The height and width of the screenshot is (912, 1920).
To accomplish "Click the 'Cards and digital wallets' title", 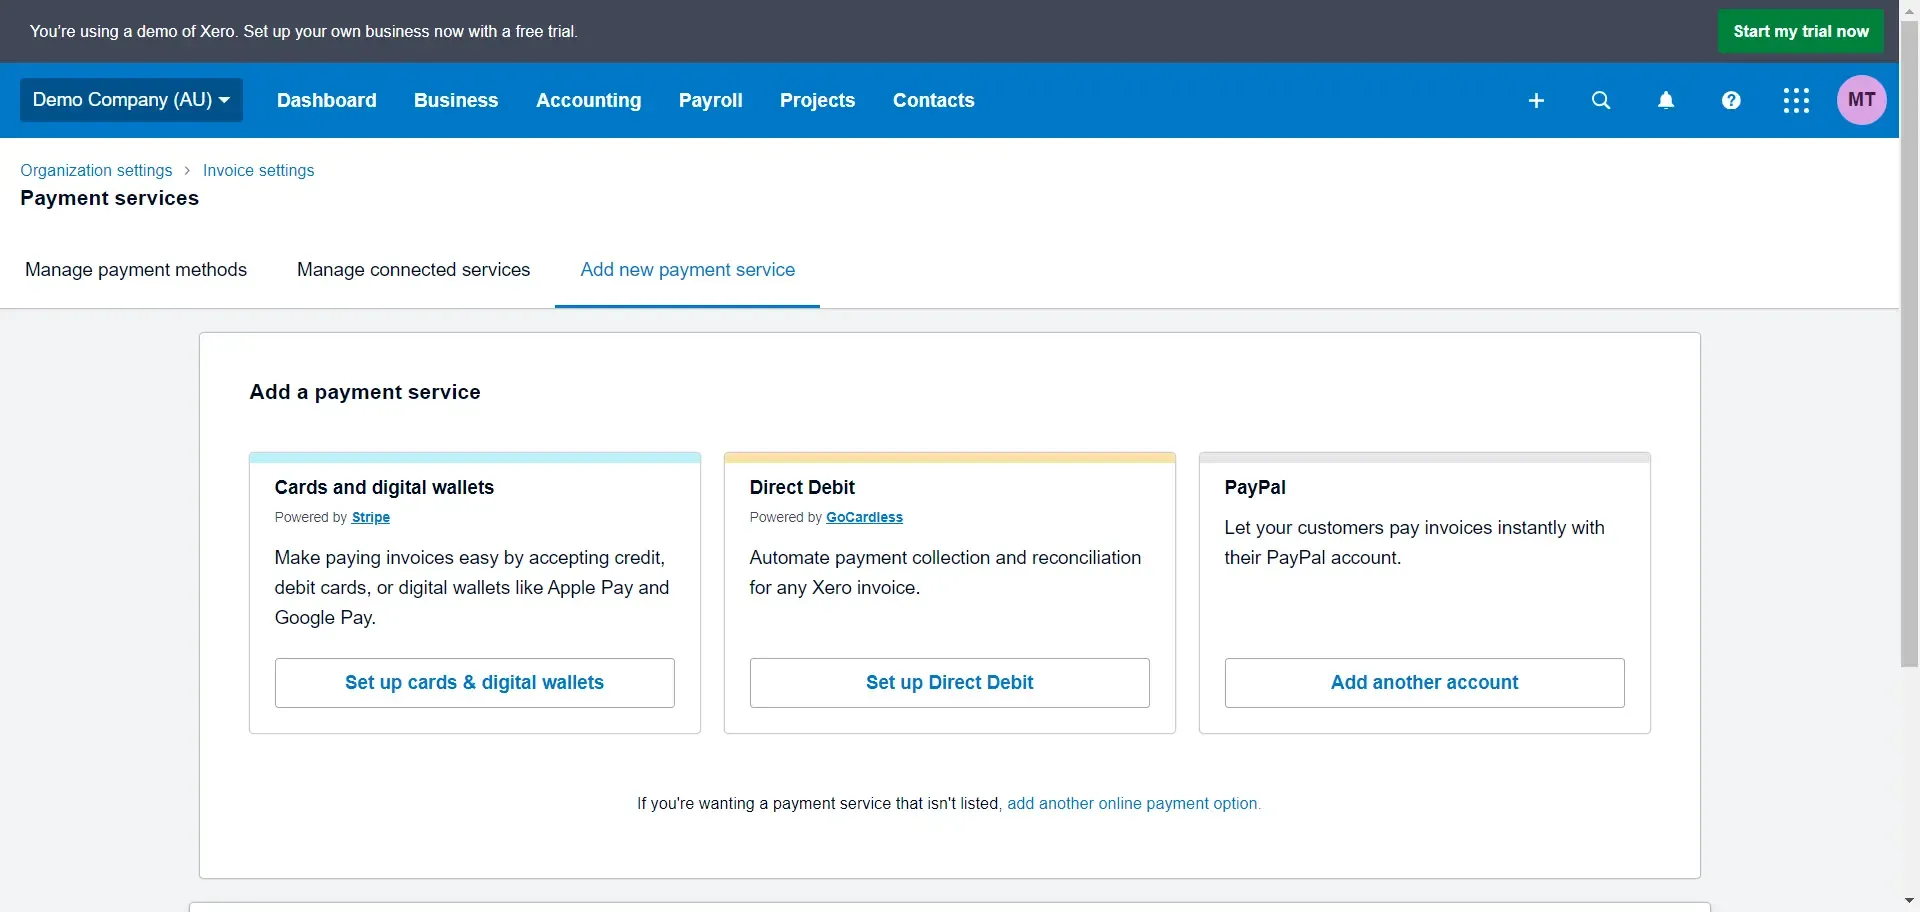I will click(x=385, y=488).
